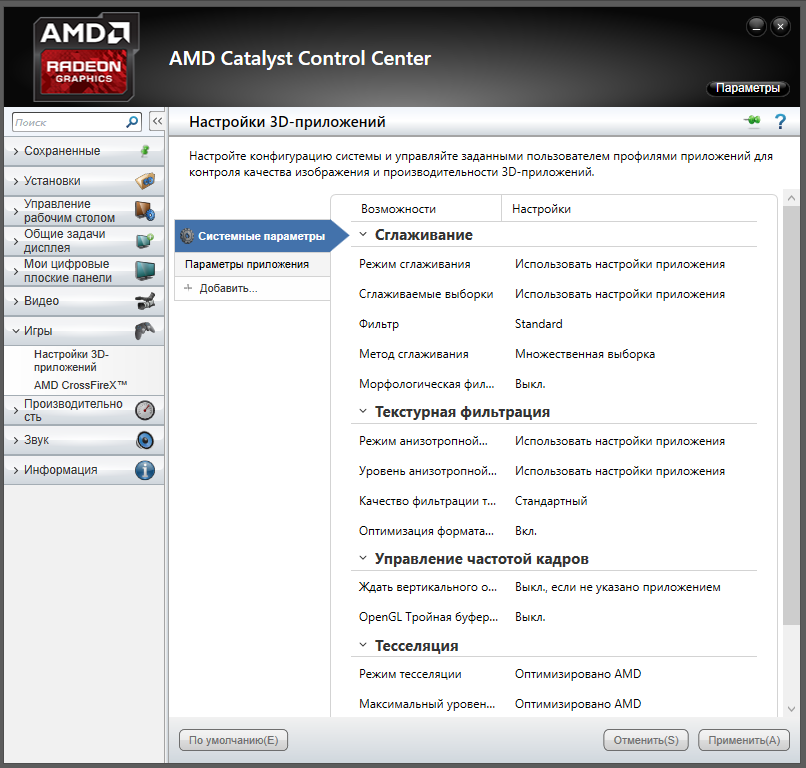Click the AMD Radeon Graphics logo

point(86,57)
